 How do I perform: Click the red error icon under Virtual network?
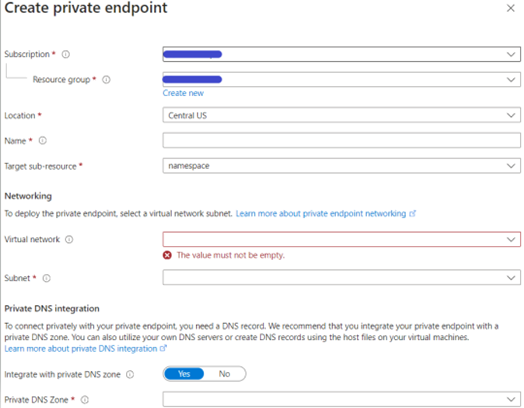click(x=167, y=255)
